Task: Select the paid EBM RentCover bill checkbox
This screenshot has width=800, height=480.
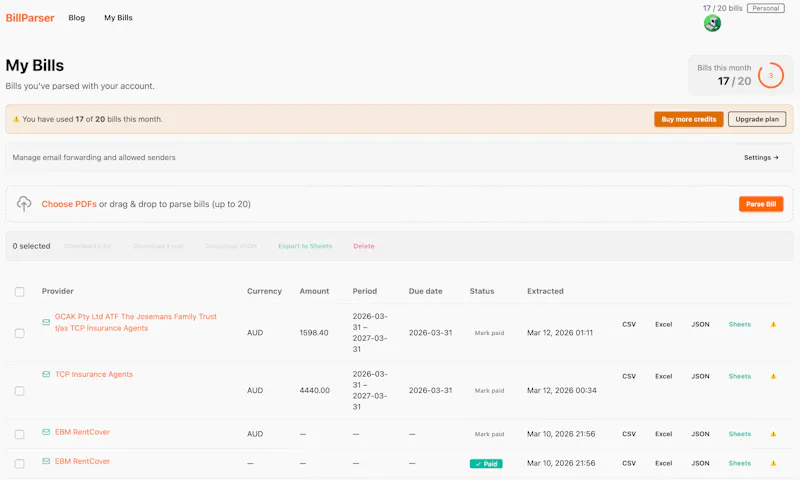Action: 19,464
